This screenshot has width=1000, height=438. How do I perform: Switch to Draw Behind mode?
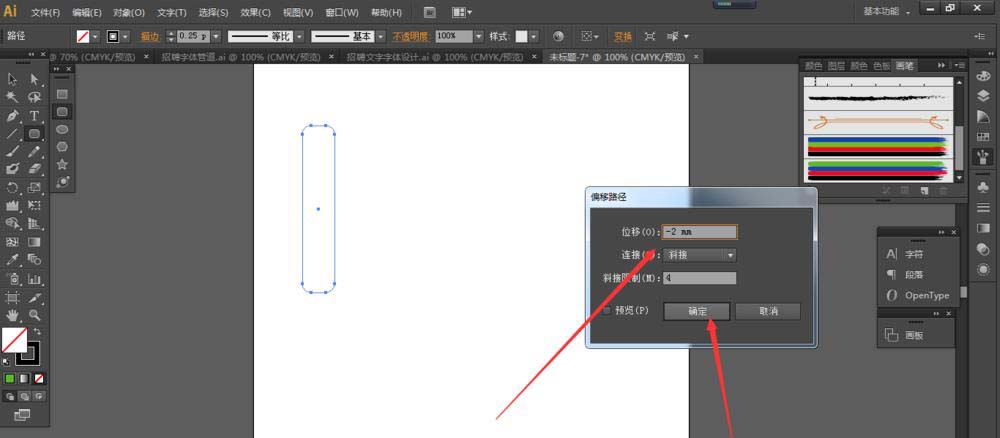click(24, 396)
